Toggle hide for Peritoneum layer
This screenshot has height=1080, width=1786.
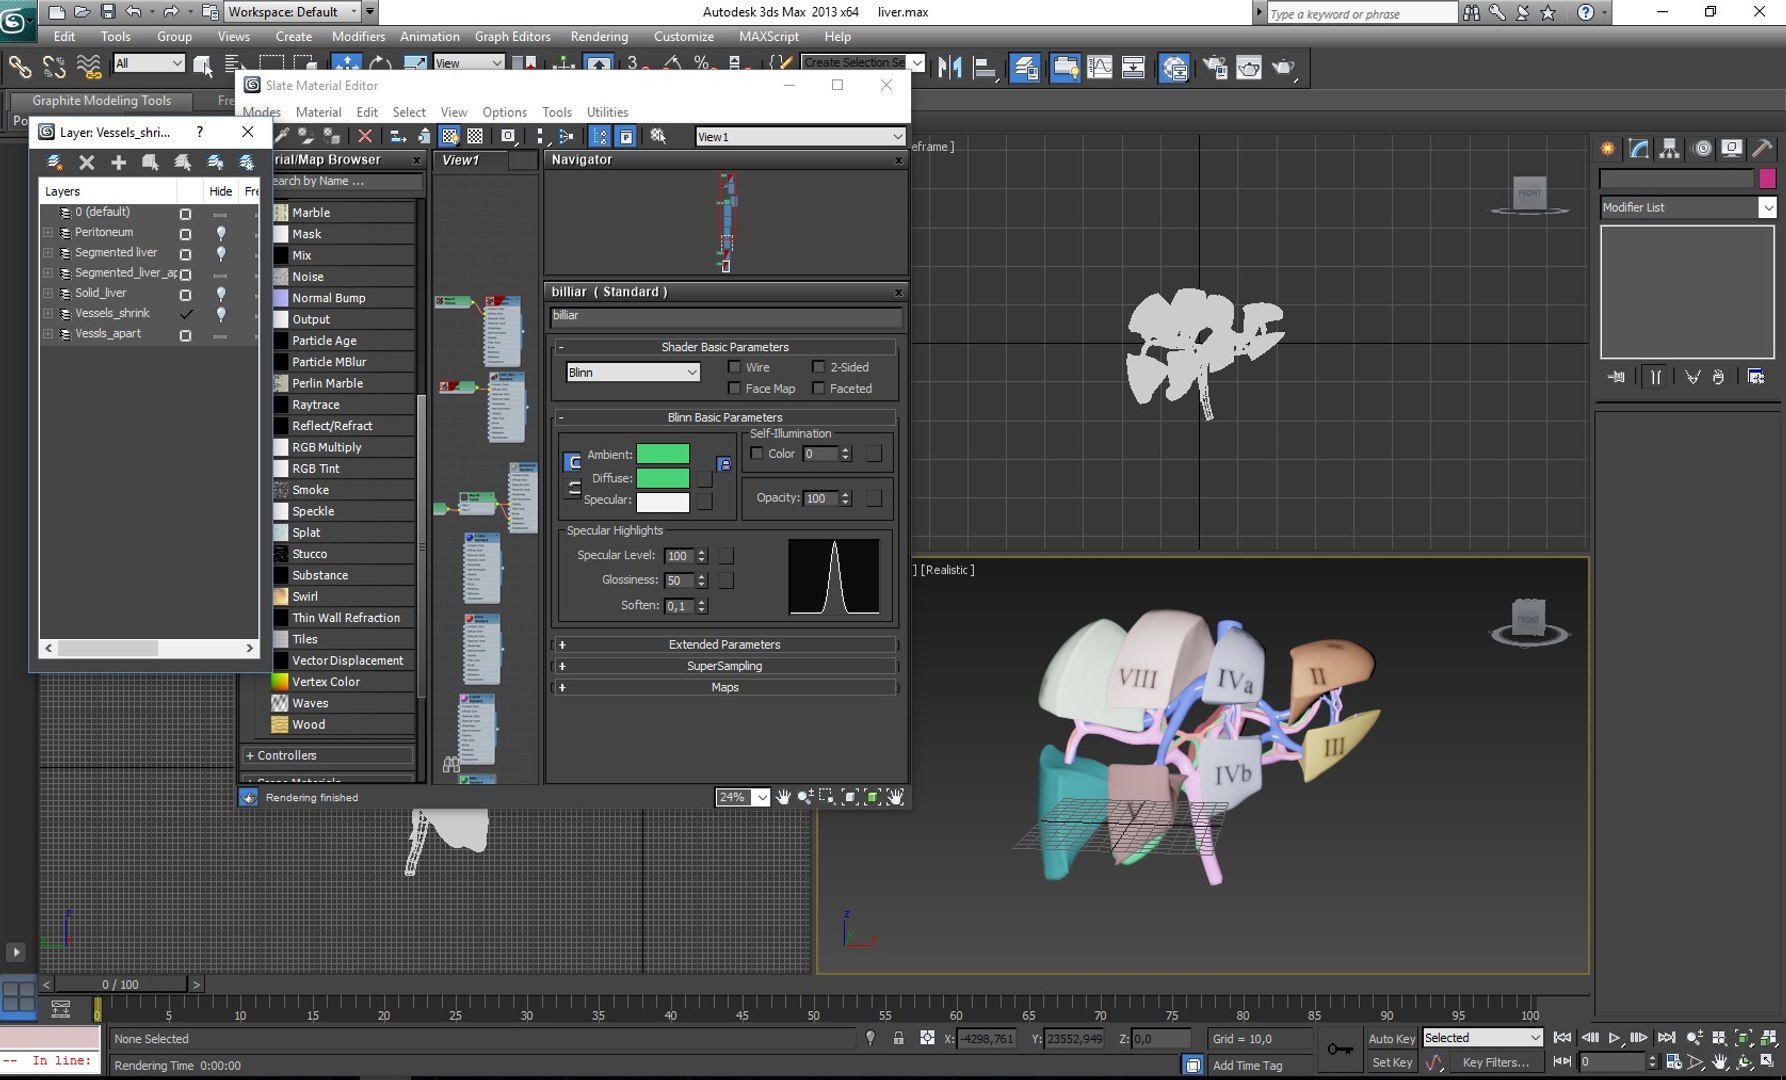point(221,232)
